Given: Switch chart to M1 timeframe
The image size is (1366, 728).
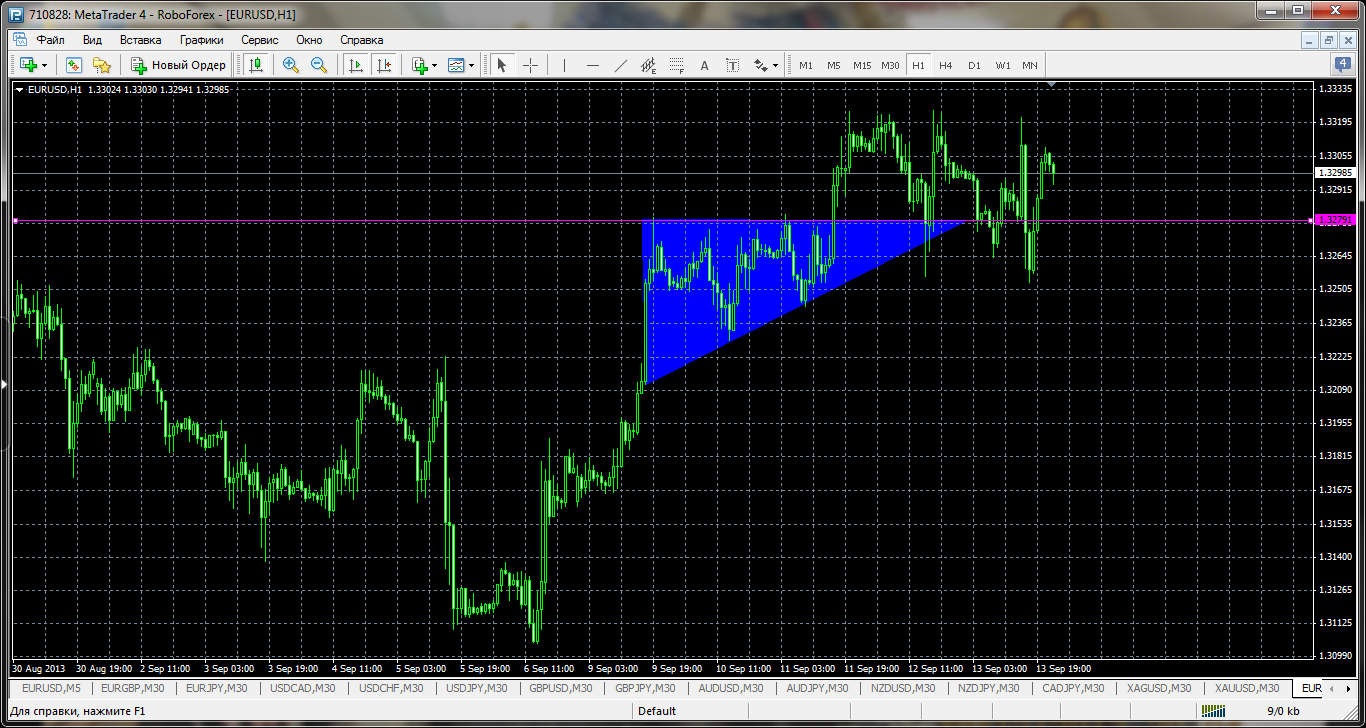Looking at the screenshot, I should pyautogui.click(x=805, y=65).
